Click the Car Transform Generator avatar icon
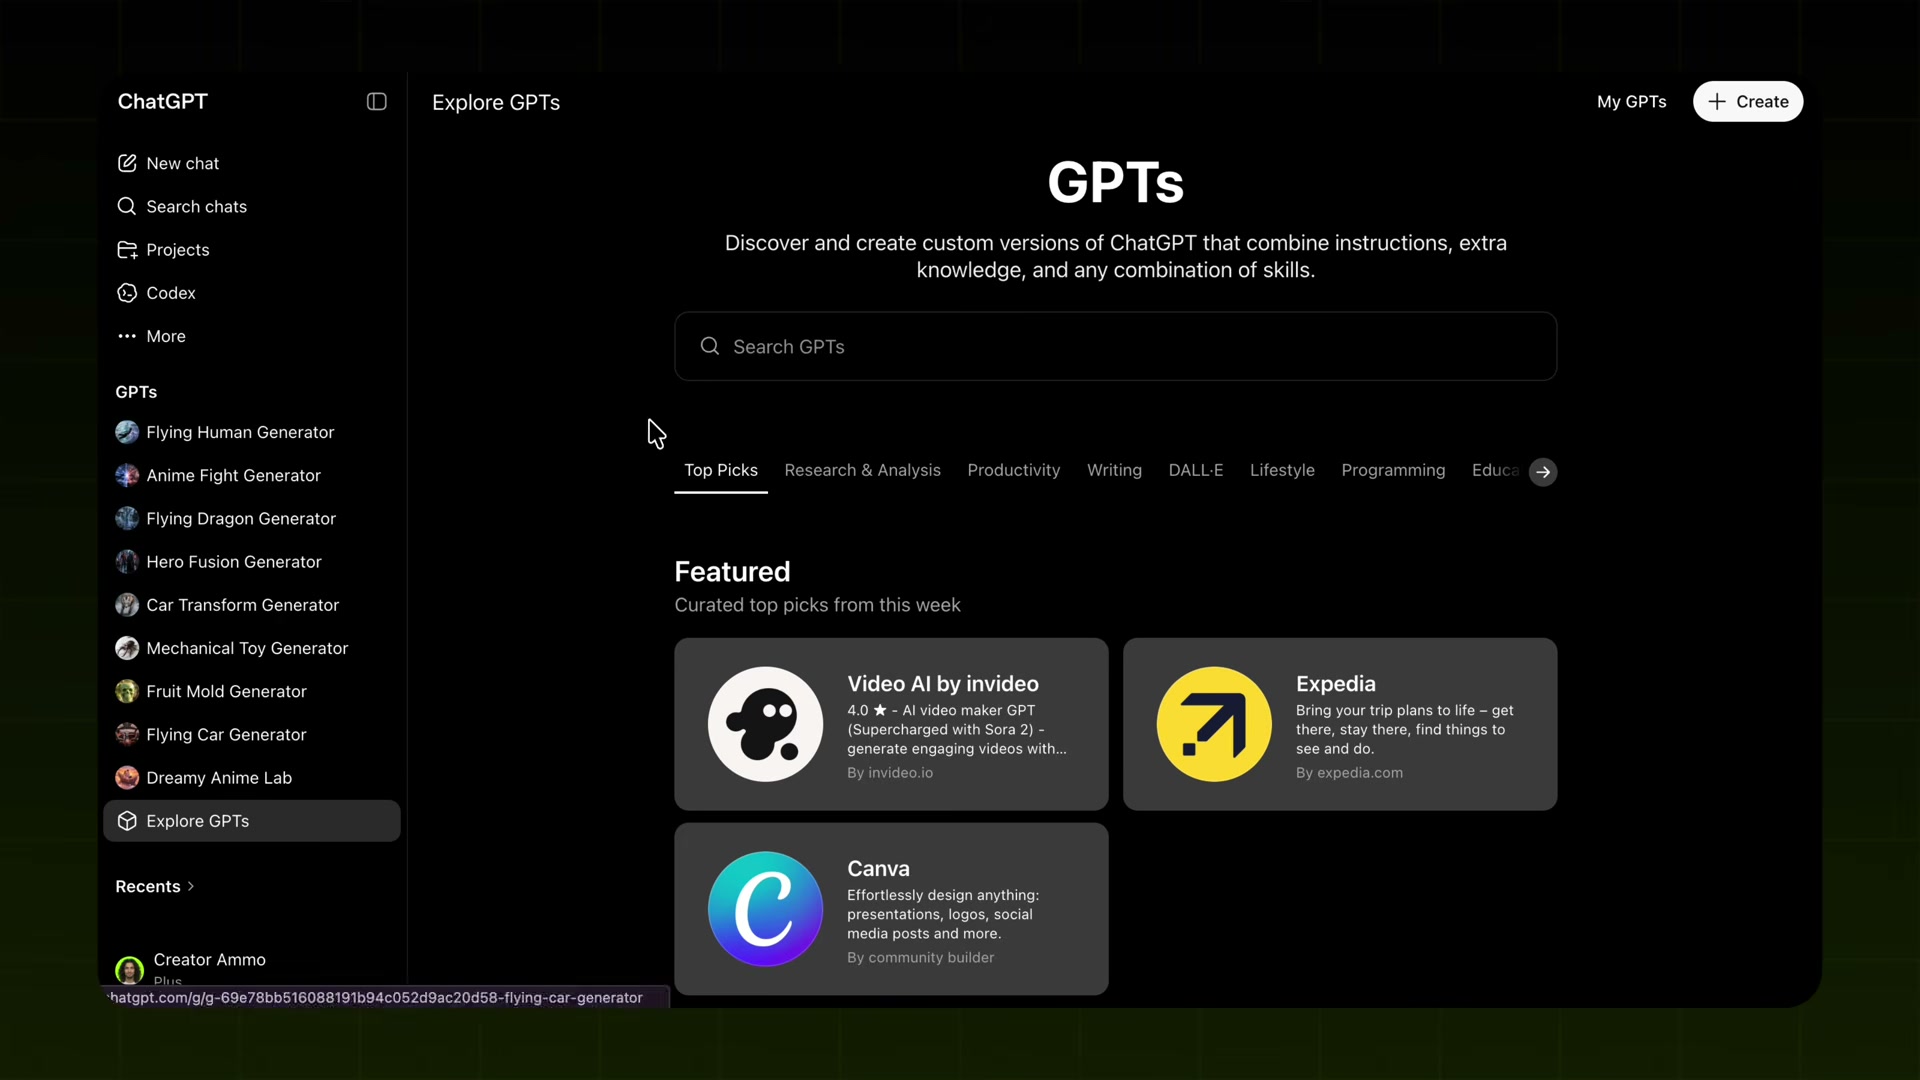This screenshot has height=1080, width=1920. pyautogui.click(x=127, y=605)
